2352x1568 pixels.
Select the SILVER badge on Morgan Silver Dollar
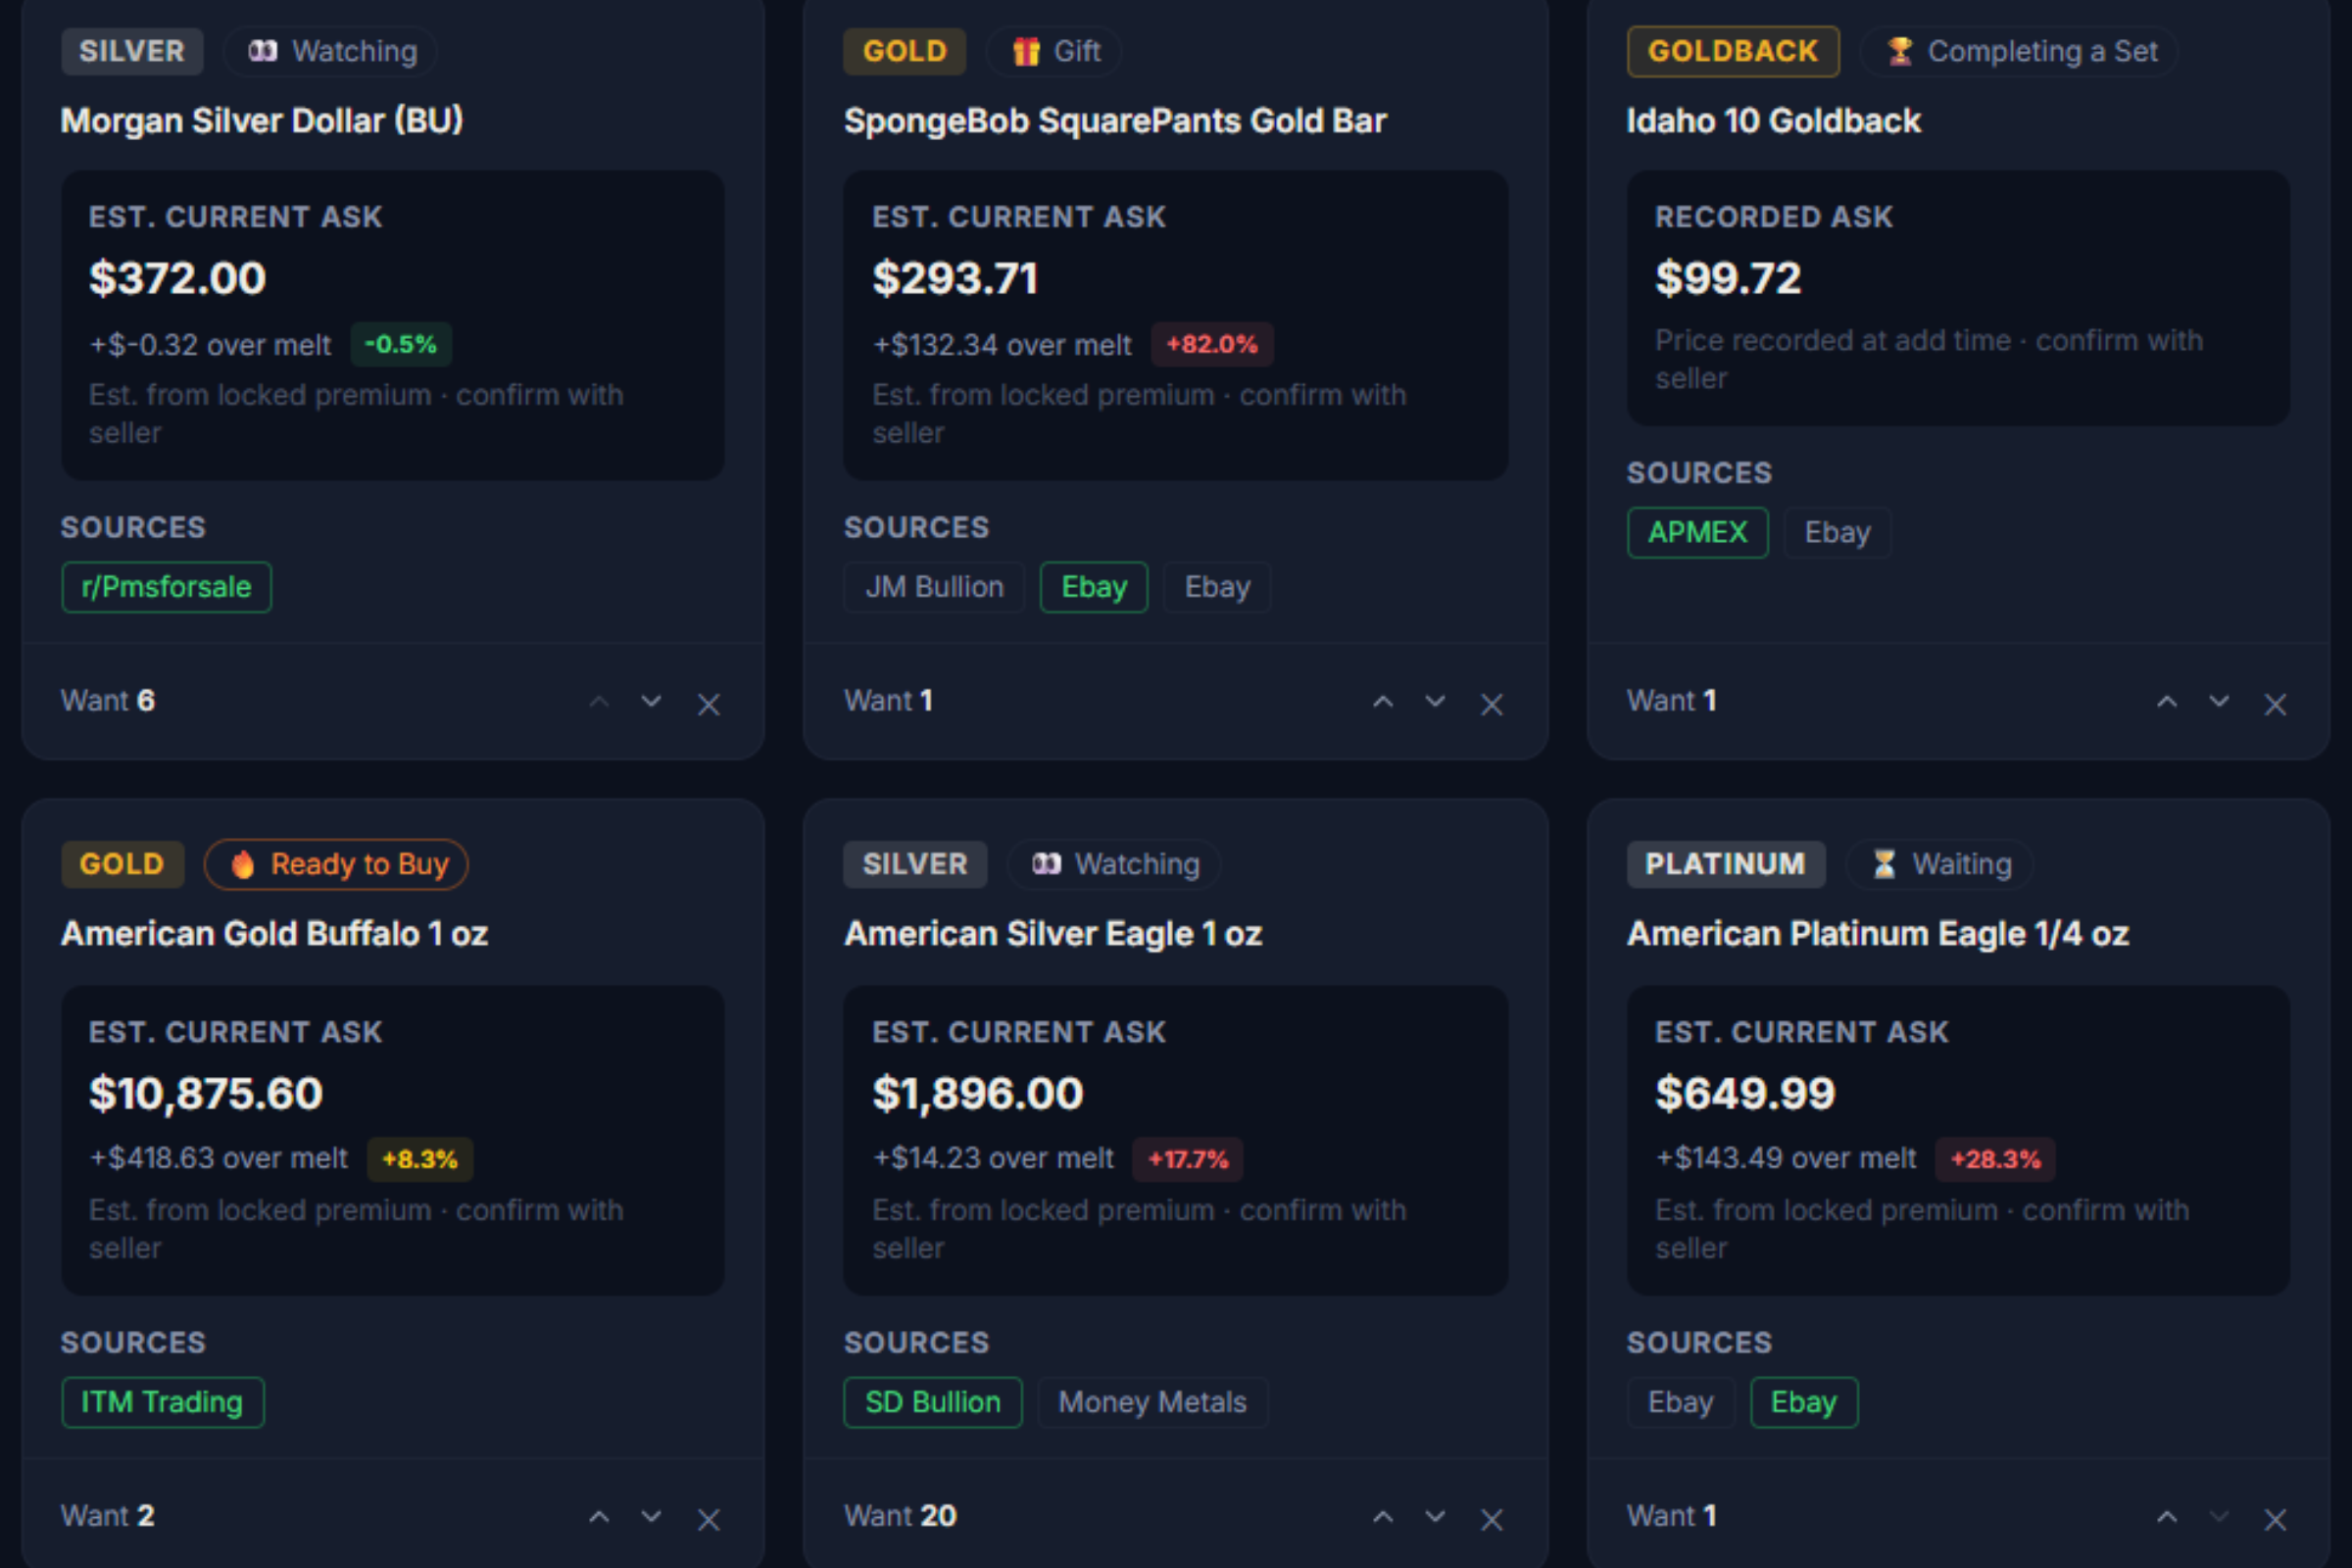(x=131, y=51)
